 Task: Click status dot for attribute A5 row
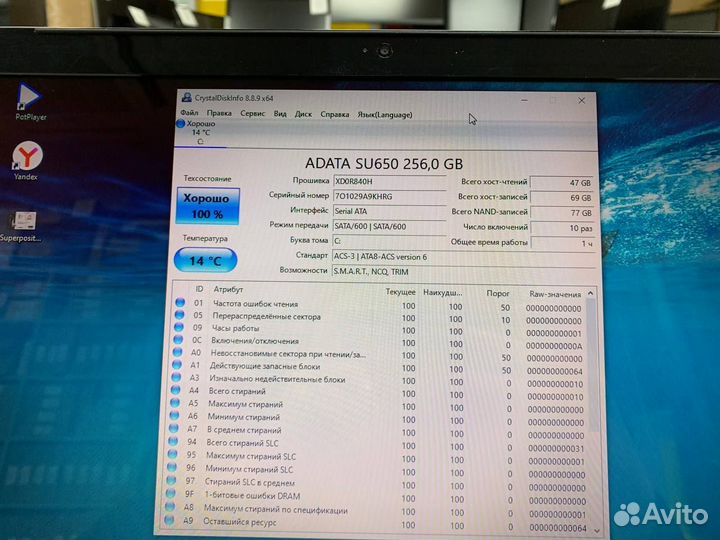(x=175, y=403)
